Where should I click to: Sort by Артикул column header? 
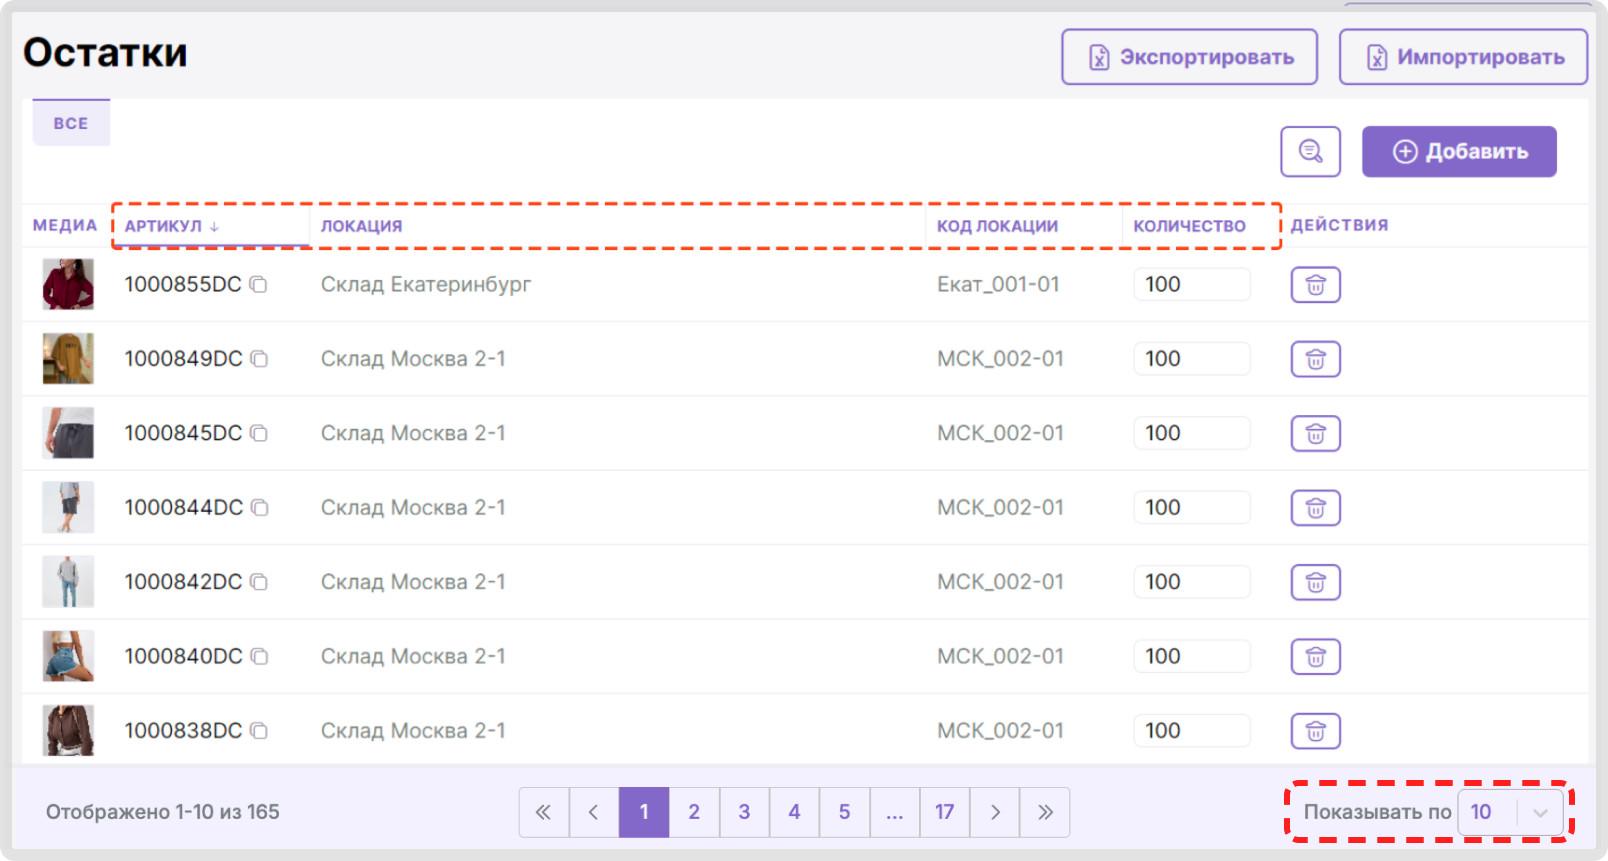172,226
